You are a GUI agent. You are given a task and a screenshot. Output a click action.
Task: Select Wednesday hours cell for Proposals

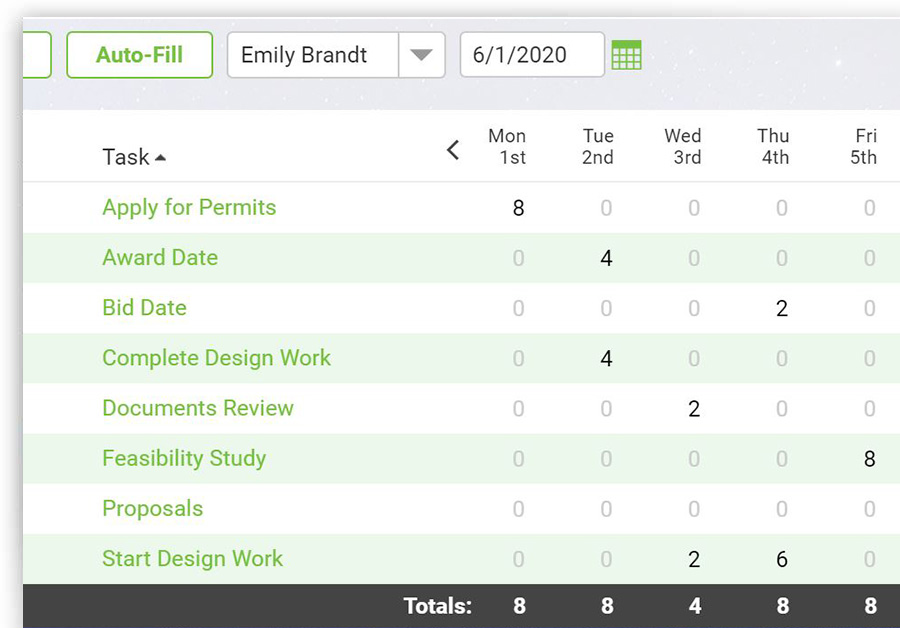click(x=694, y=509)
